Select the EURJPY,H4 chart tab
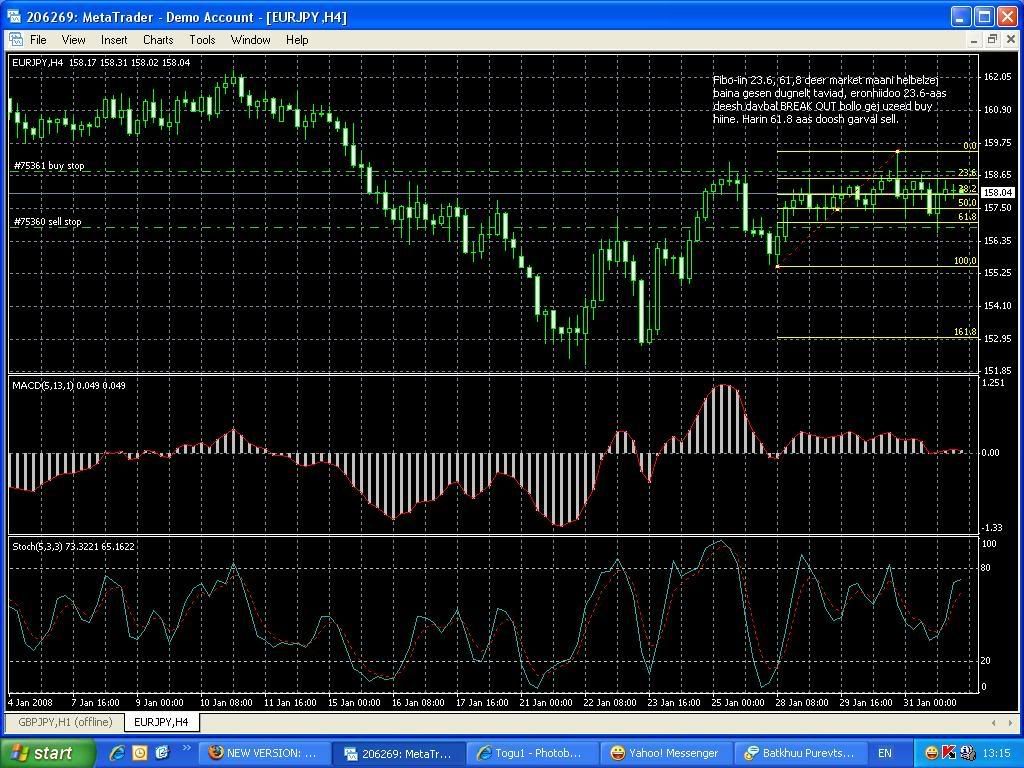Screen dimensions: 1024x768 [161, 722]
